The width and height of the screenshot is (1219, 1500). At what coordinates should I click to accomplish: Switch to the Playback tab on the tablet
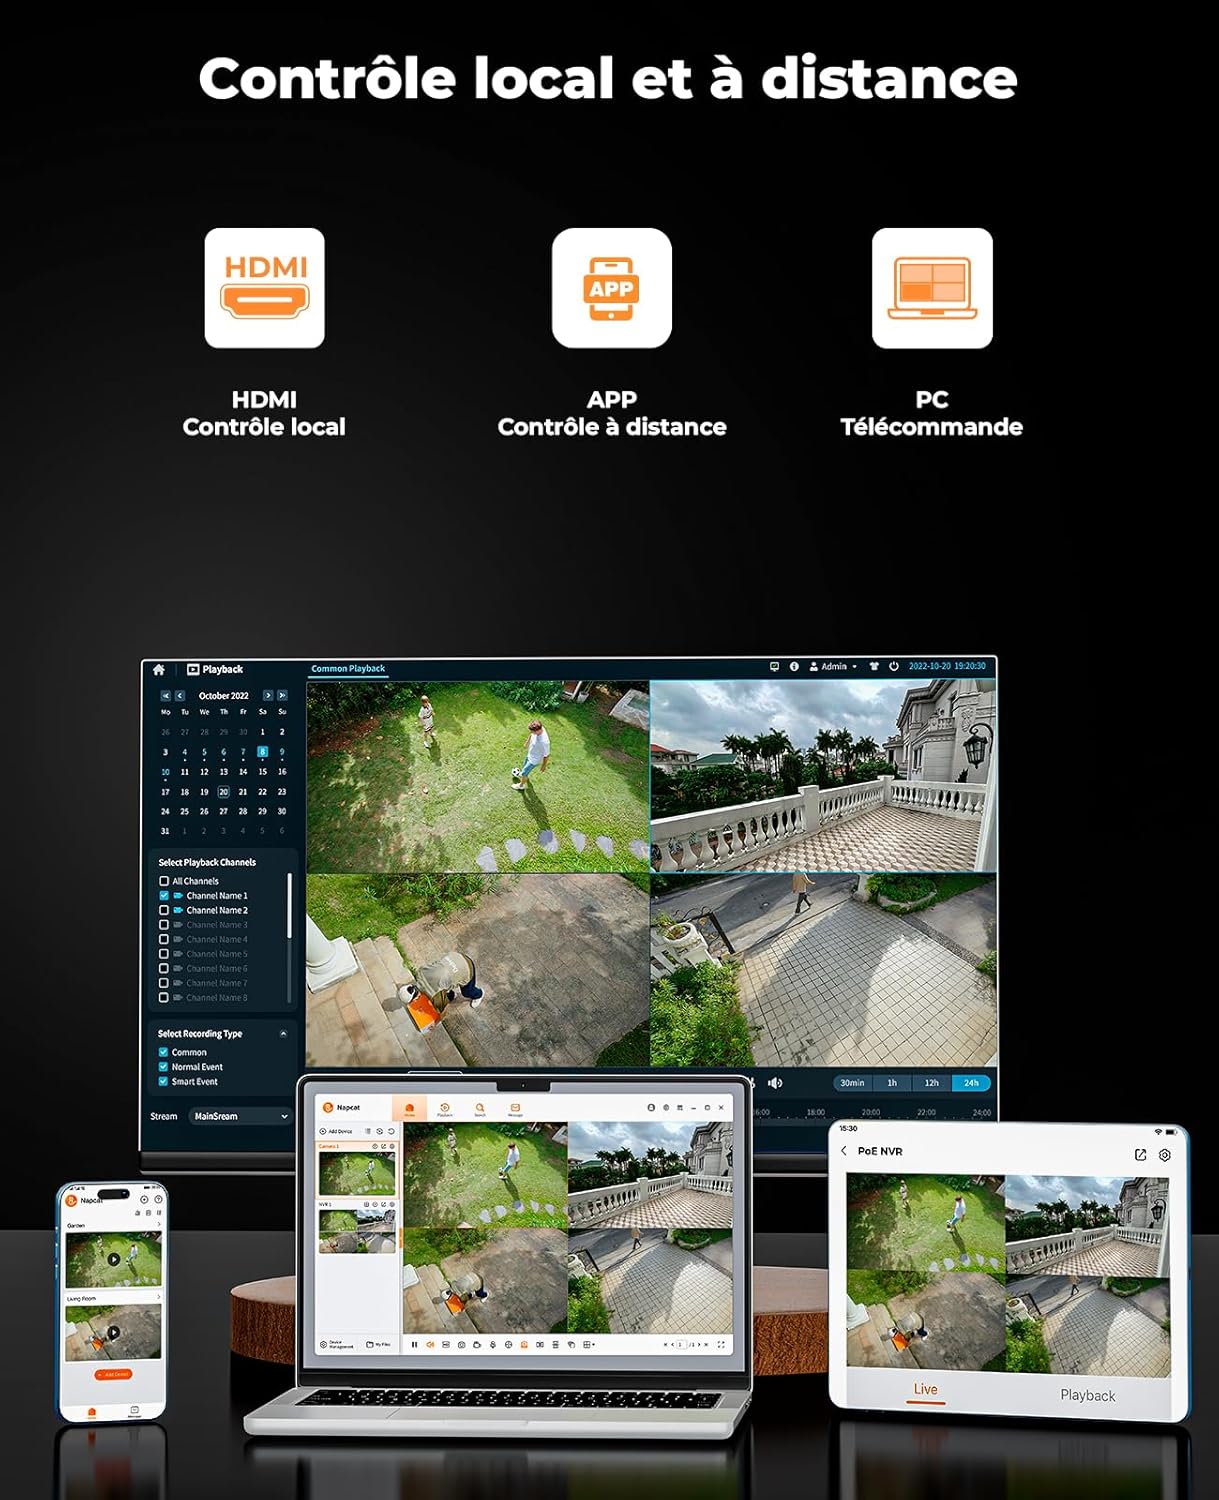click(x=1087, y=1395)
